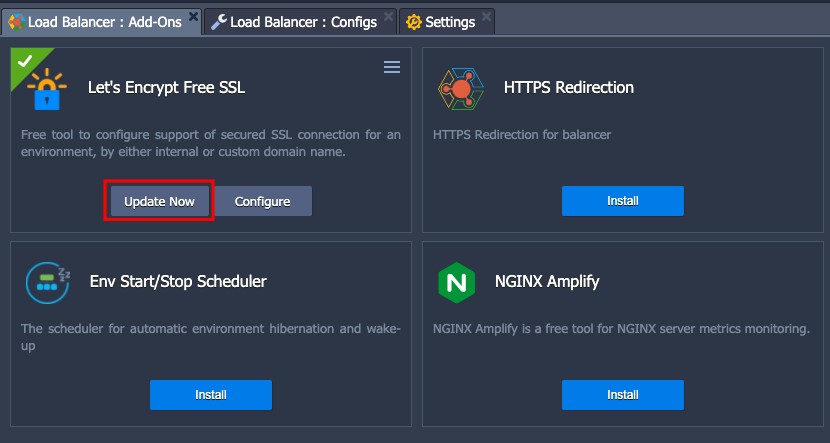The image size is (830, 443).
Task: Click the Env Start/Stop Scheduler icon
Action: tap(48, 283)
